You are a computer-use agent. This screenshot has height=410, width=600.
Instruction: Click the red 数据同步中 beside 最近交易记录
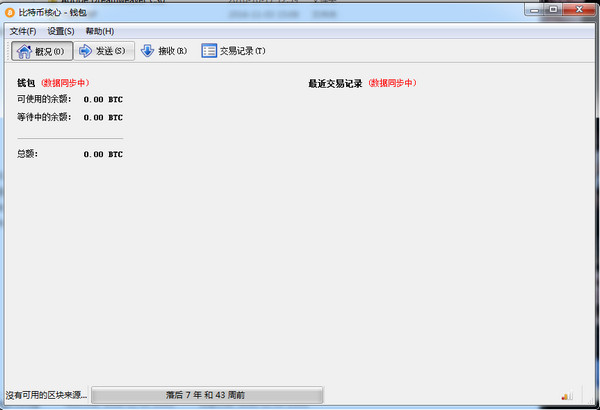pos(393,83)
